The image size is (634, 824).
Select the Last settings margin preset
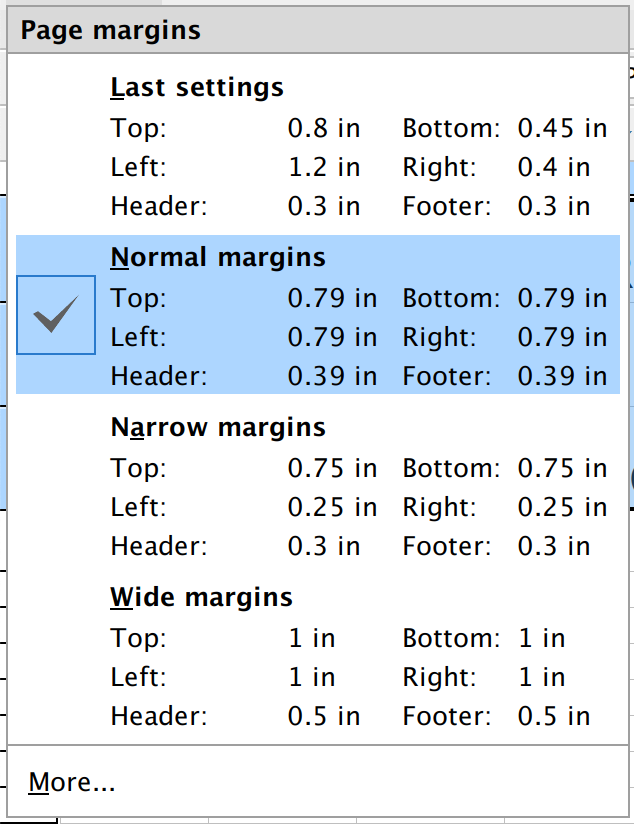coord(197,87)
